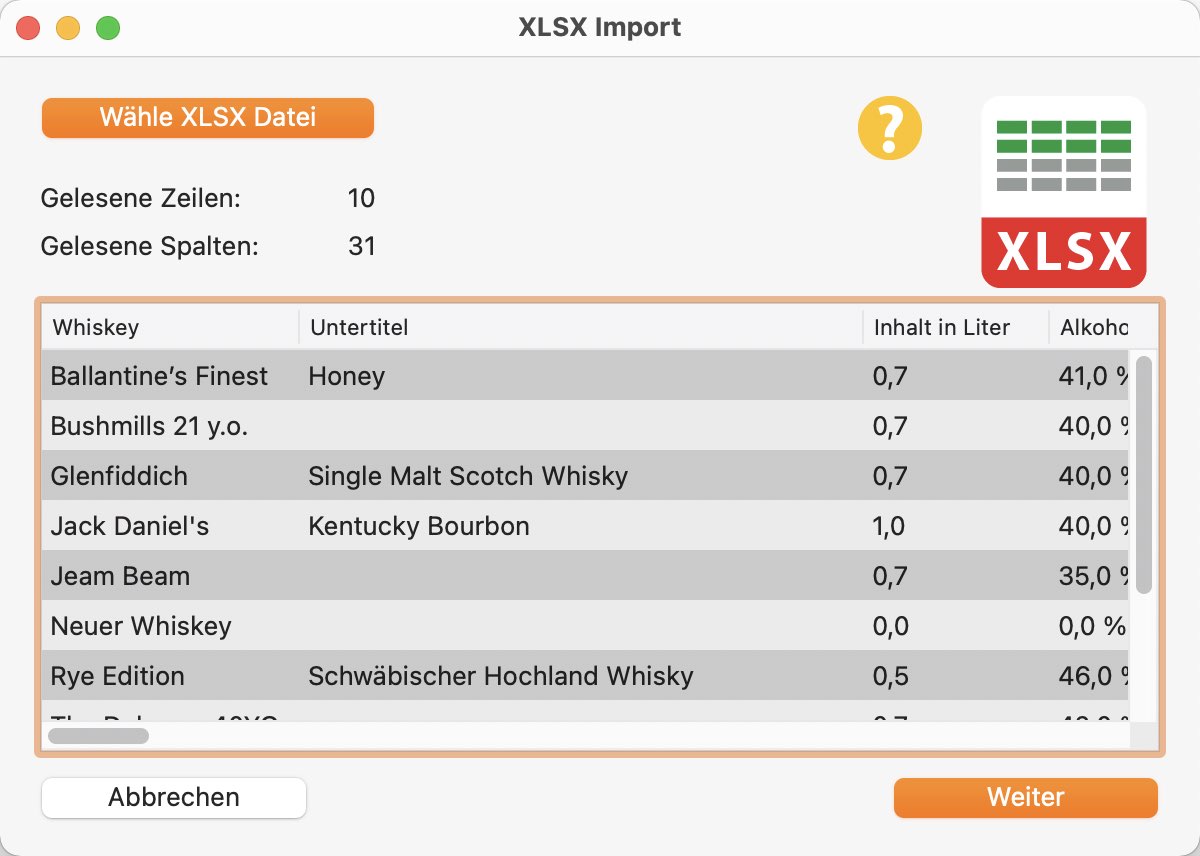Cancel import with the Abbrechen button
The width and height of the screenshot is (1200, 856).
tap(174, 797)
